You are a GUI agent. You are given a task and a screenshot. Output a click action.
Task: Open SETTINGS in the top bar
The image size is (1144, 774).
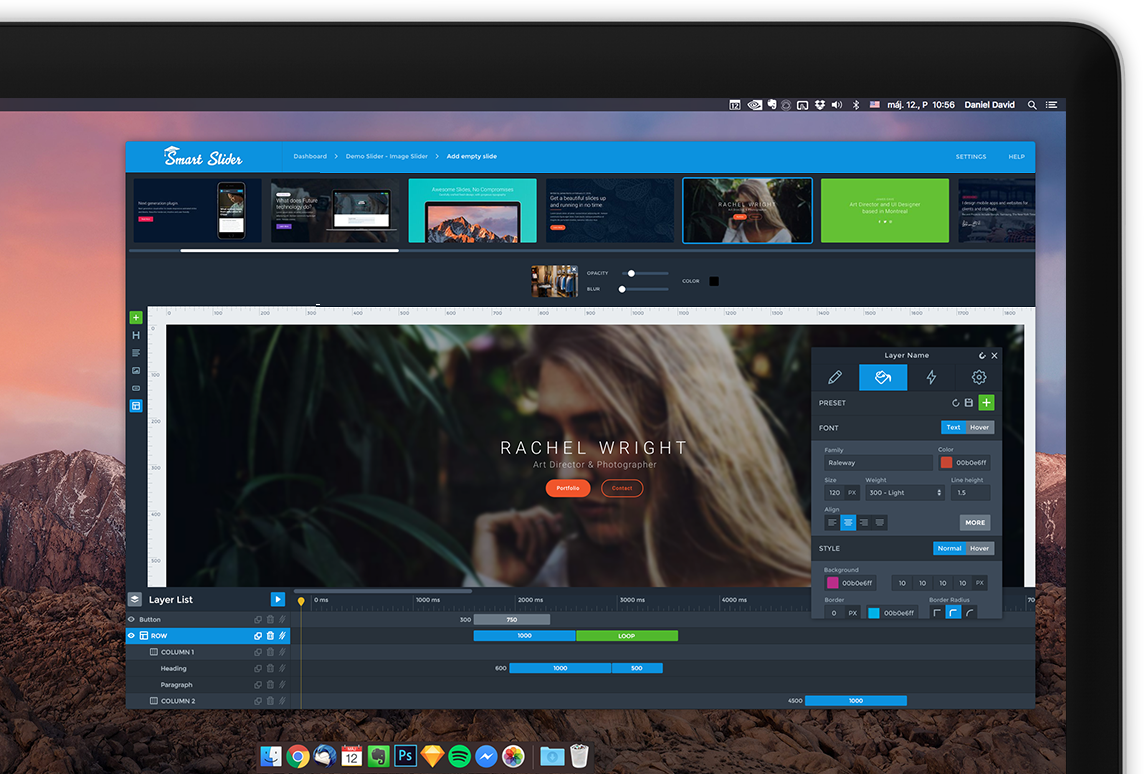971,157
